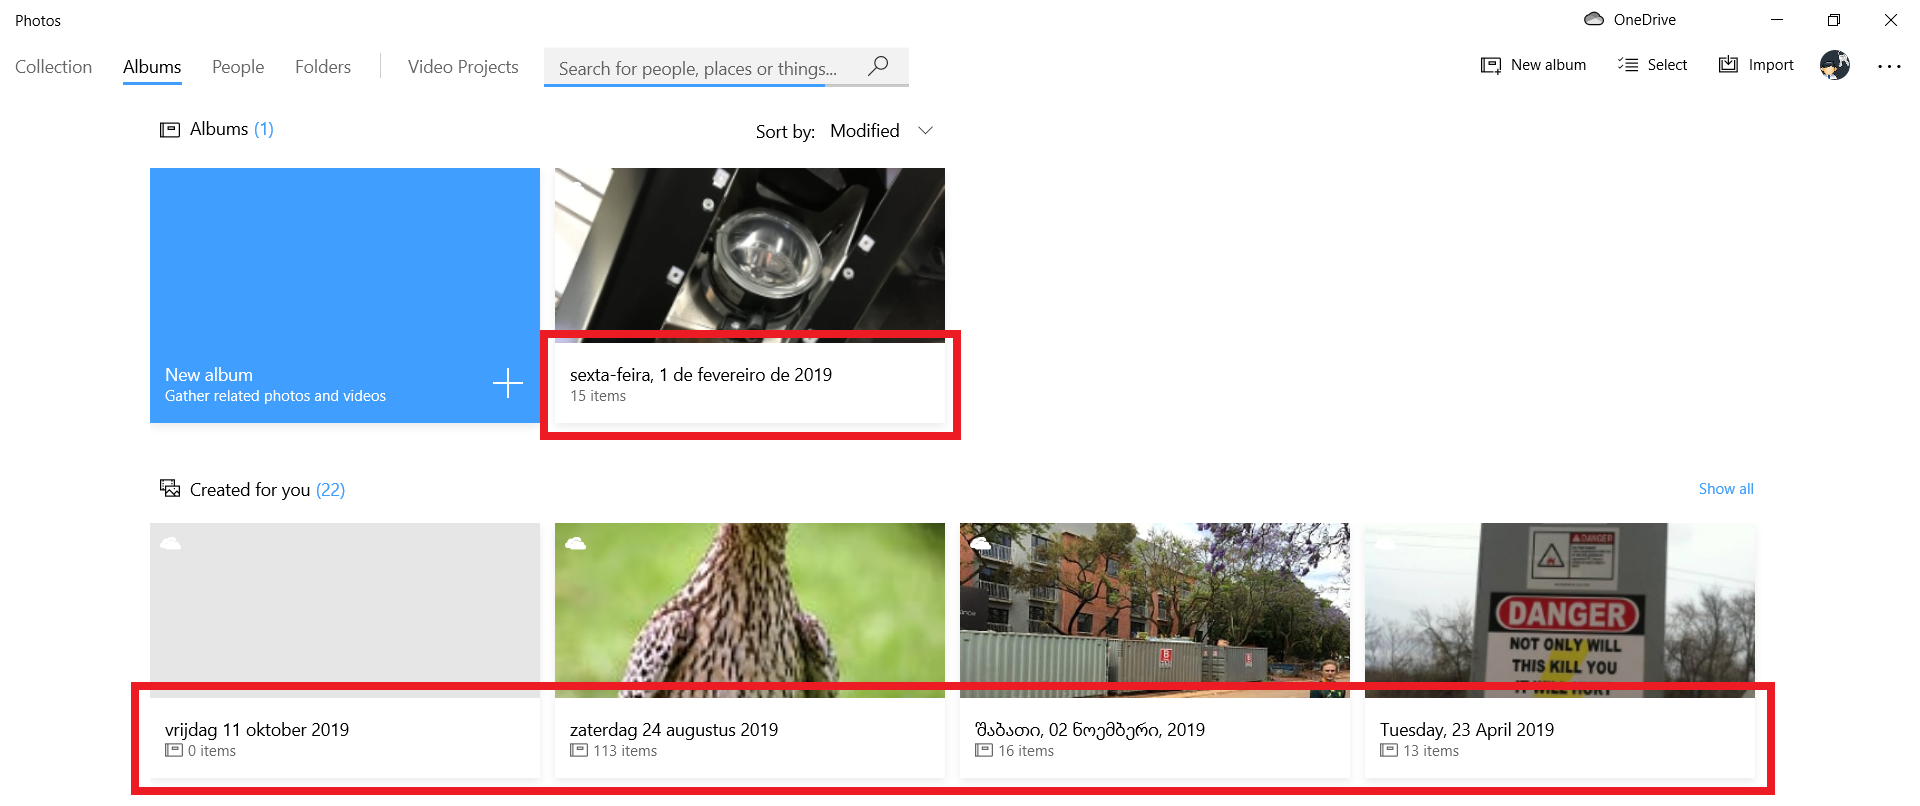This screenshot has height=806, width=1920.
Task: Open the empty vrijdag 11 oktober thumbnail
Action: point(345,610)
